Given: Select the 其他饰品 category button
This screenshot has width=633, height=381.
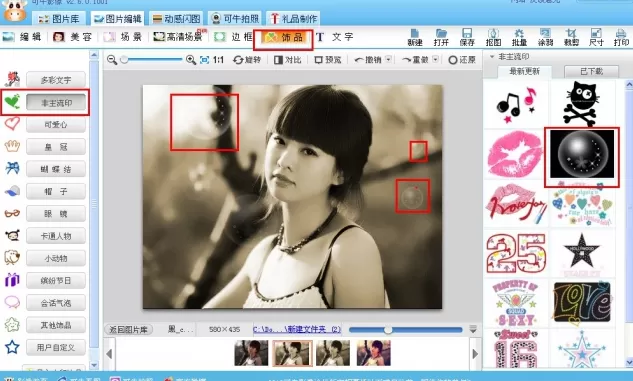Looking at the screenshot, I should point(56,324).
